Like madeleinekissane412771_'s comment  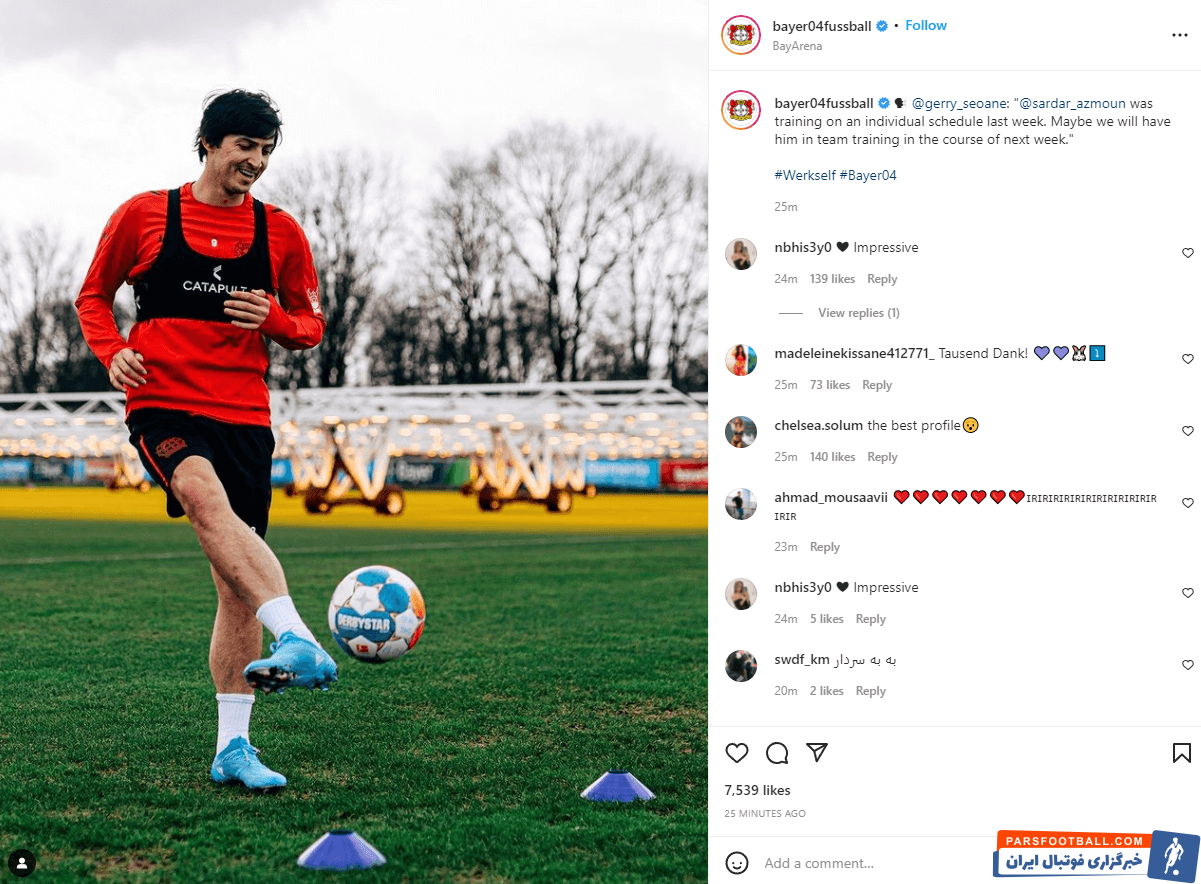click(1188, 359)
